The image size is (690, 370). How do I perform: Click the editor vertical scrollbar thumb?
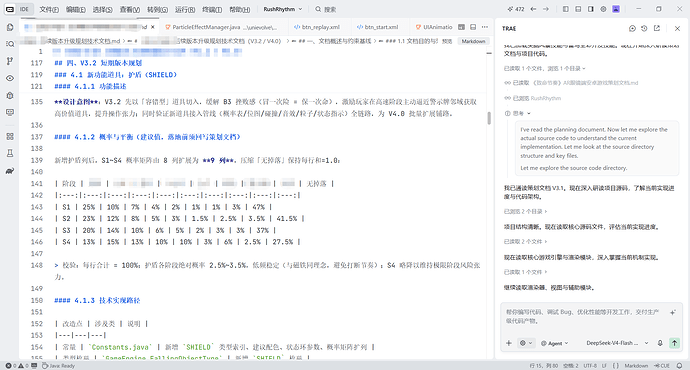coord(489,118)
